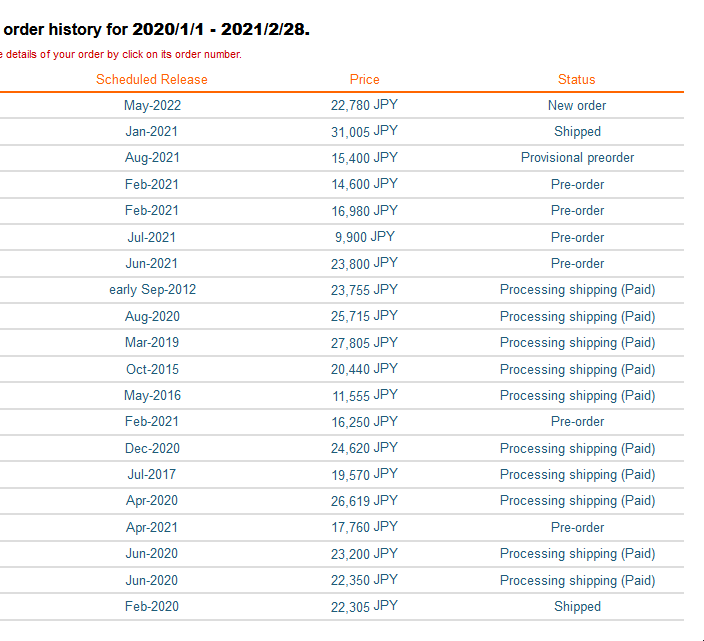
Task: Click status in the Aug-2020 row
Action: click(577, 316)
